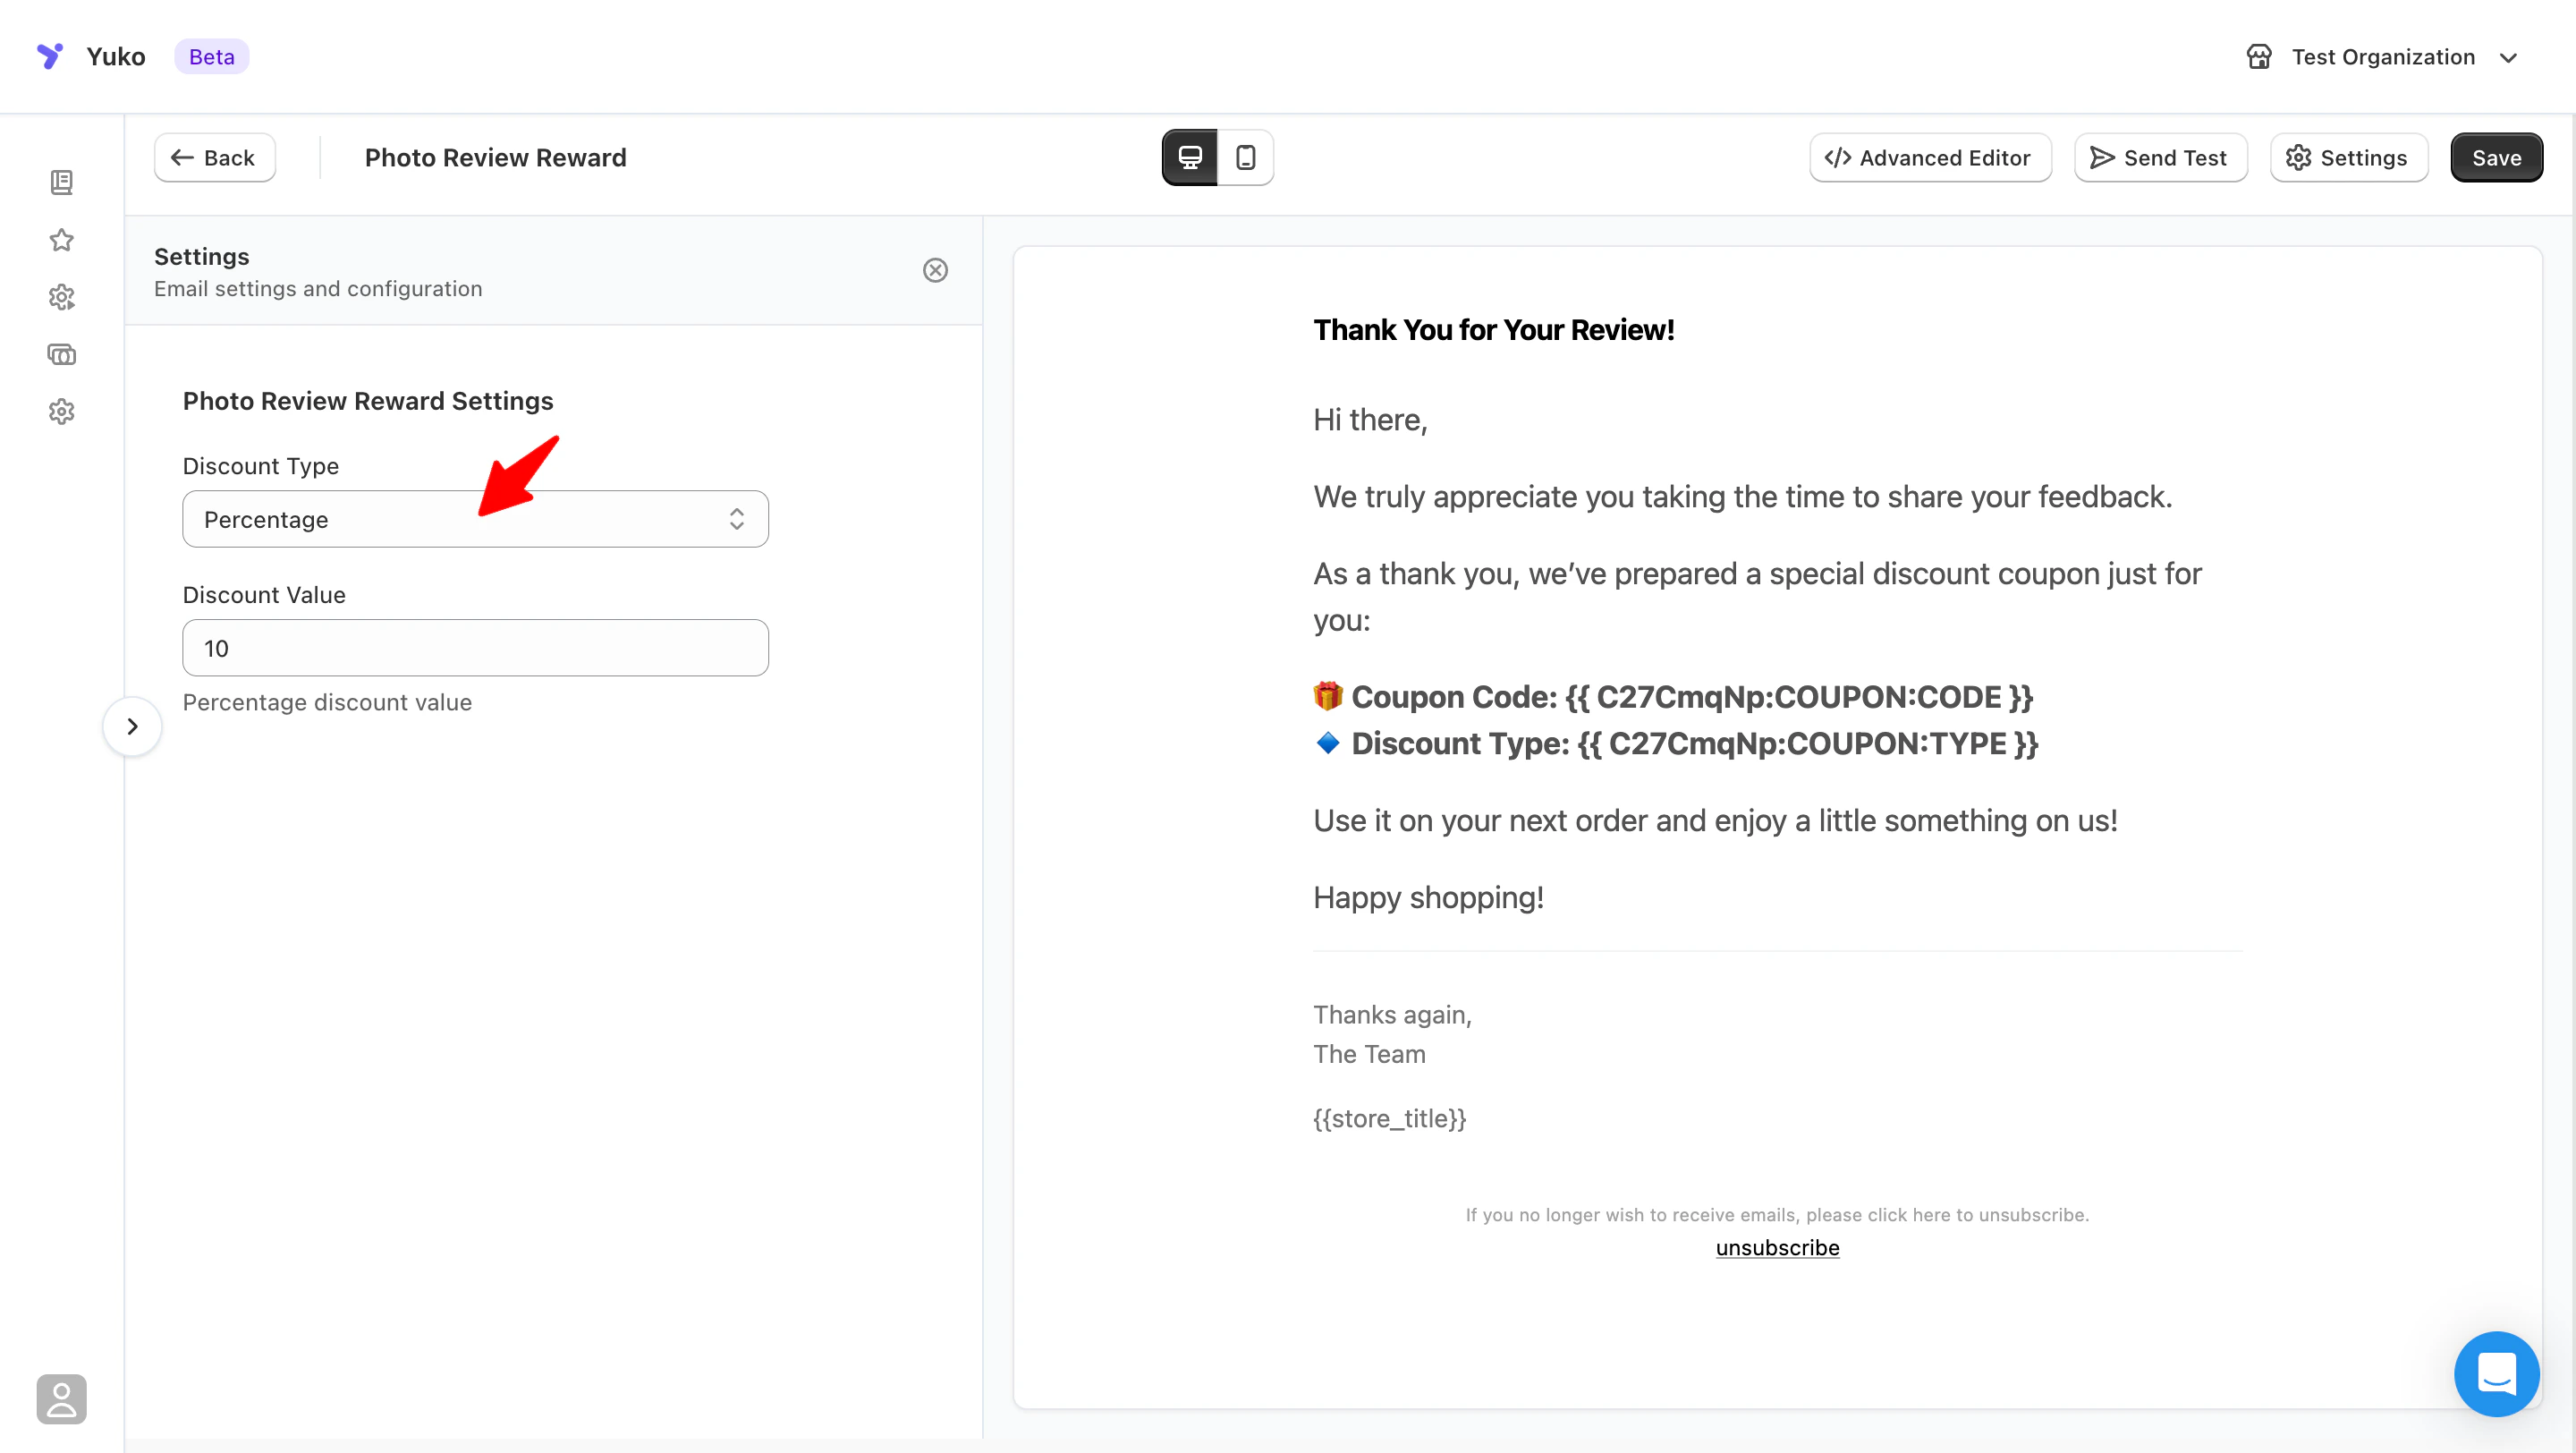This screenshot has height=1453, width=2576.
Task: Save the email template
Action: click(2496, 158)
